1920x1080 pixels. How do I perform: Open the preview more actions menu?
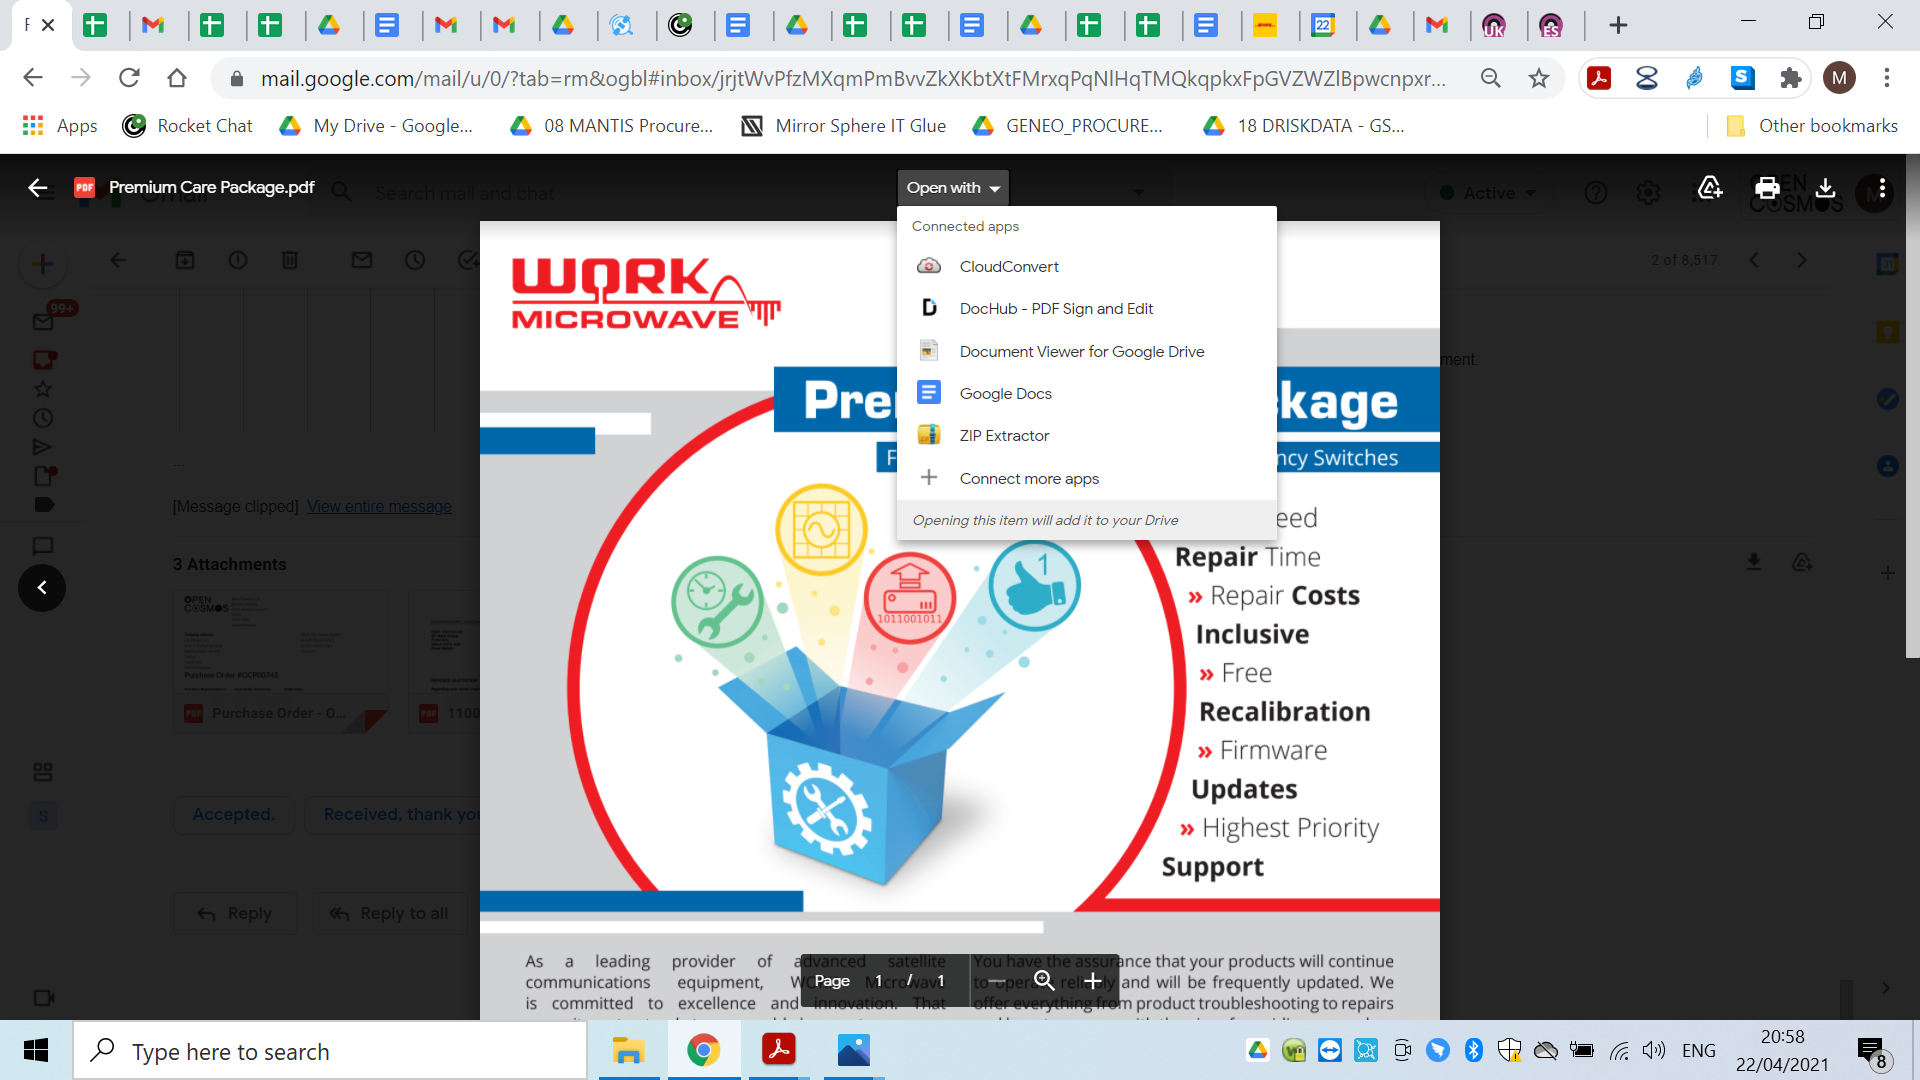1882,188
